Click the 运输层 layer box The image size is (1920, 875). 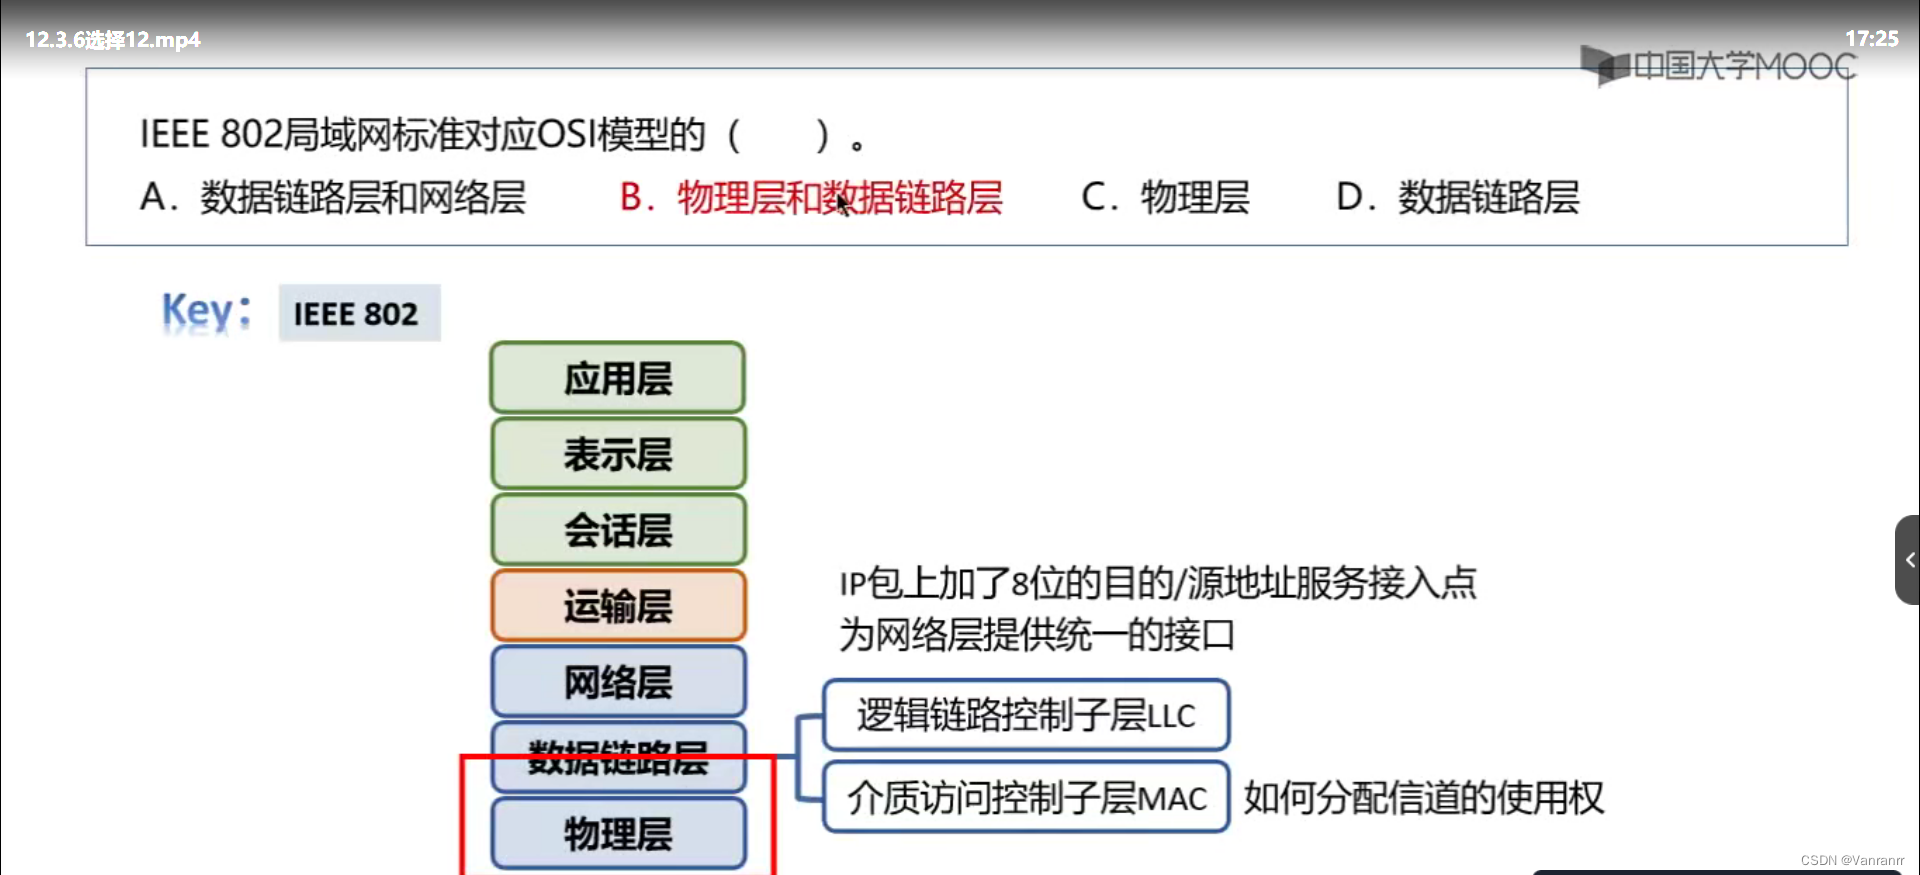click(618, 606)
